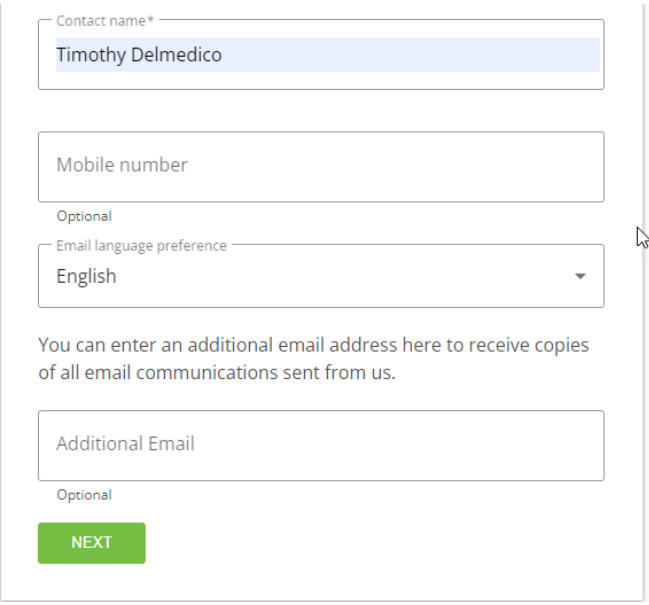Screen dimensions: 649x605
Task: Open the Email language preference dropdown
Action: [x=320, y=276]
